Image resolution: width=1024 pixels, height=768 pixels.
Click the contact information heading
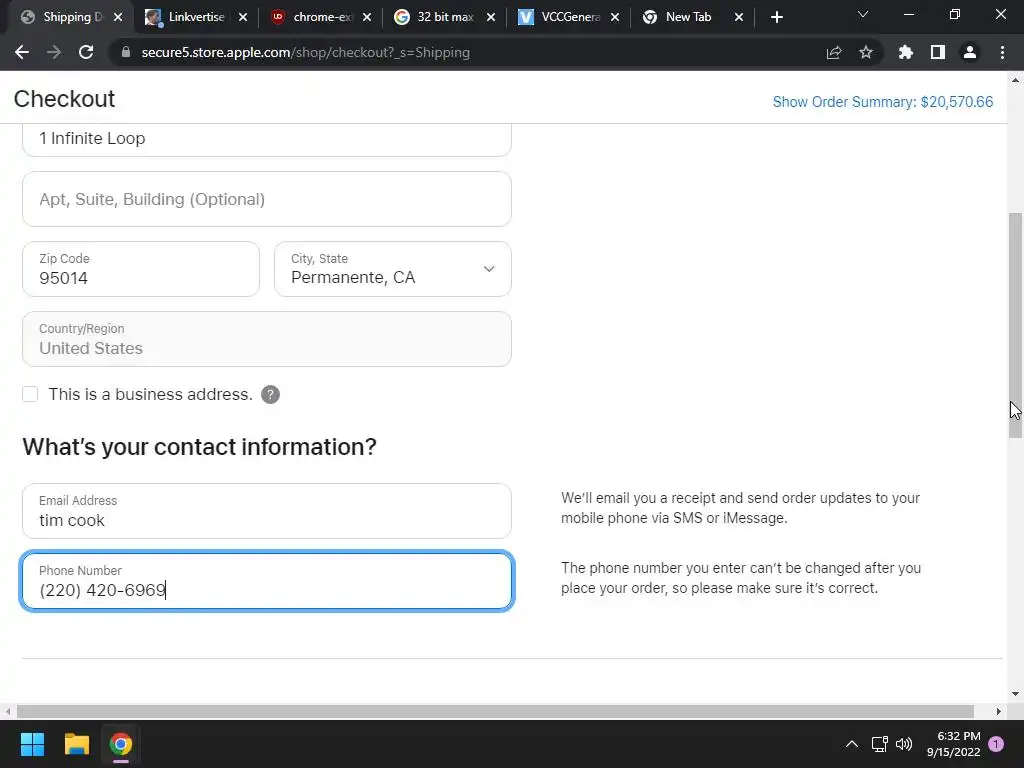point(199,447)
